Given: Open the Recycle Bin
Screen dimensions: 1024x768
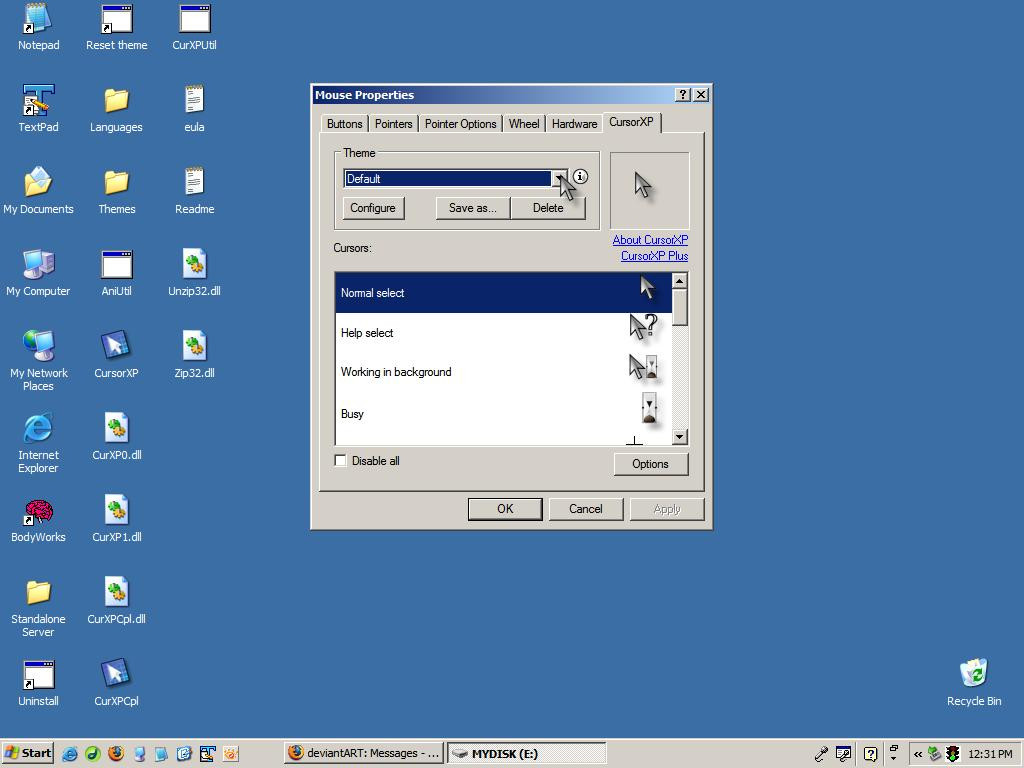Looking at the screenshot, I should [x=974, y=683].
